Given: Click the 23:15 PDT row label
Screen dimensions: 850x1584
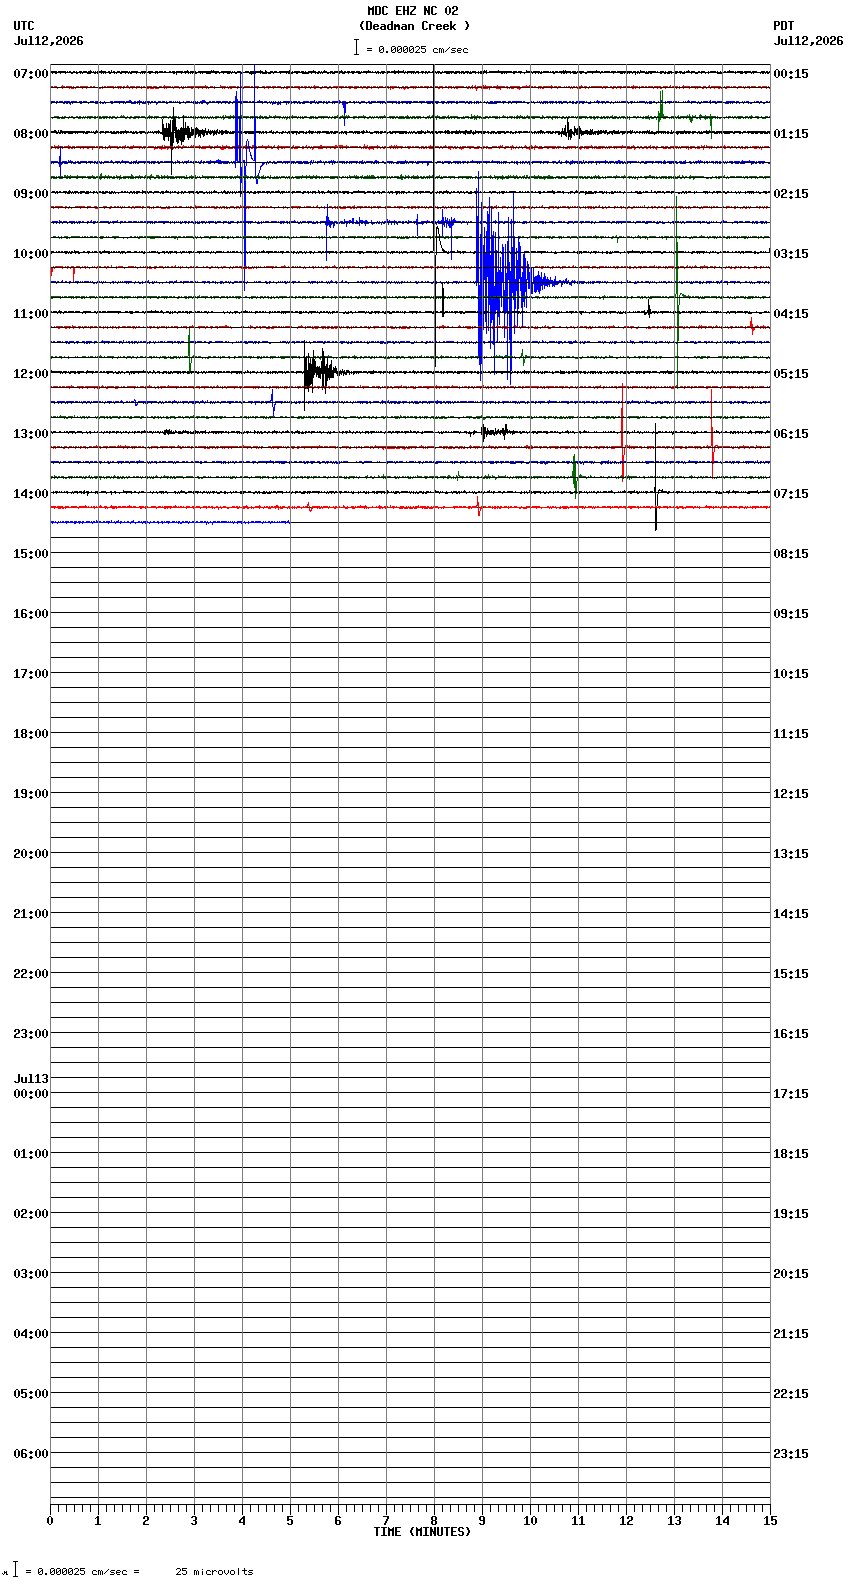Looking at the screenshot, I should (x=791, y=1454).
